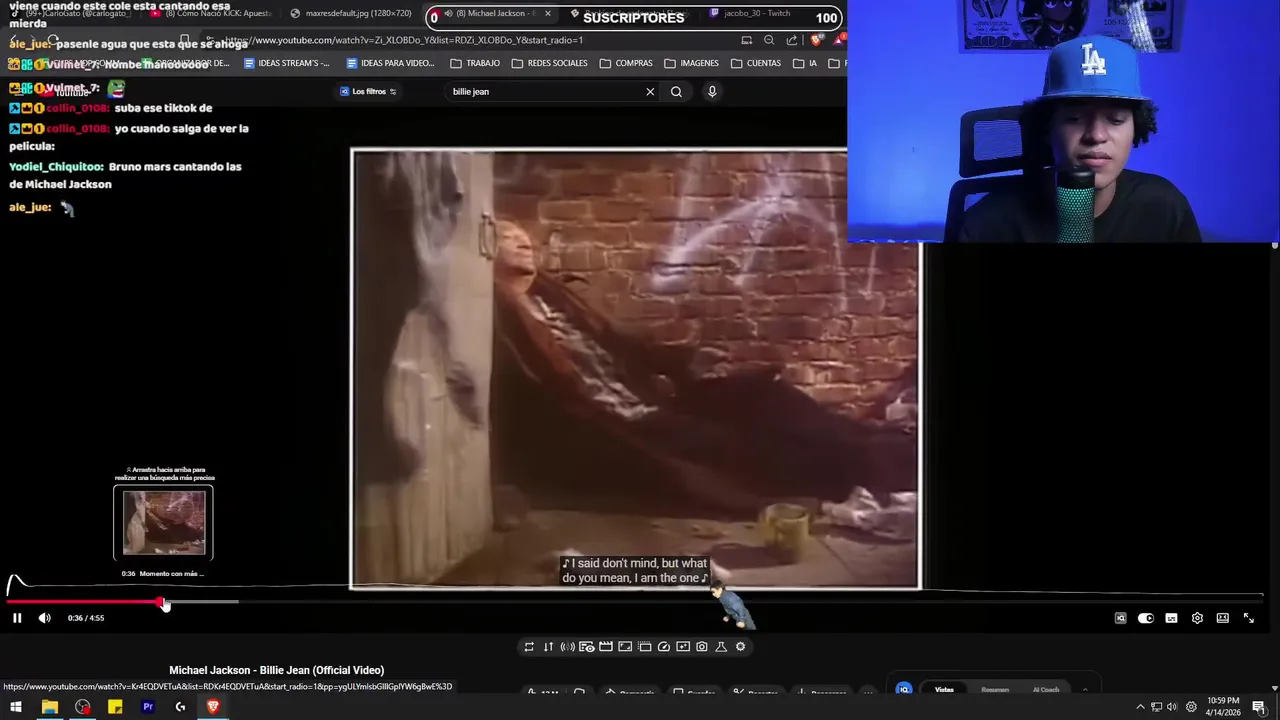Viewport: 1280px width, 720px height.
Task: Click the flask icon in extension toolbar
Action: point(721,647)
